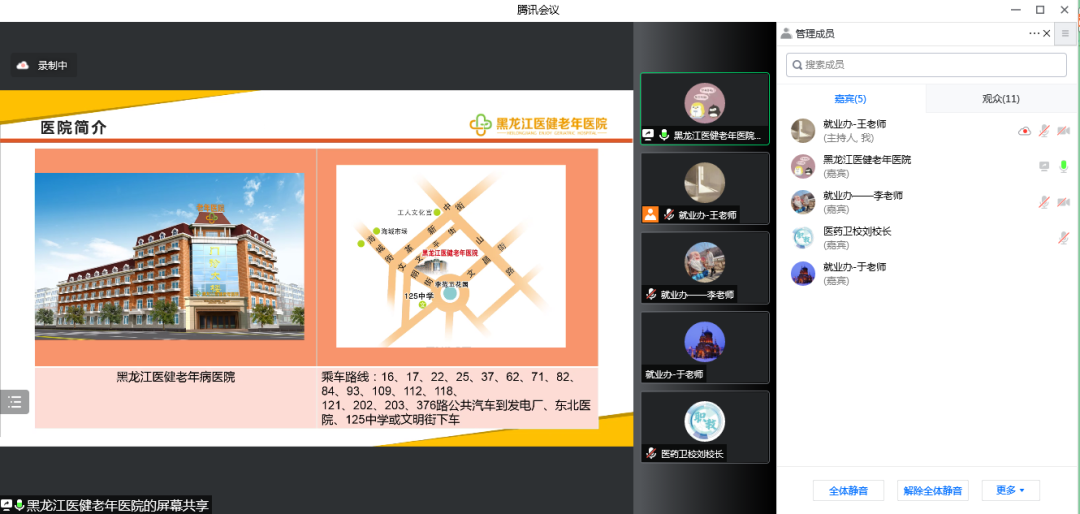Close the 管理成员 panel with the X

1047,33
